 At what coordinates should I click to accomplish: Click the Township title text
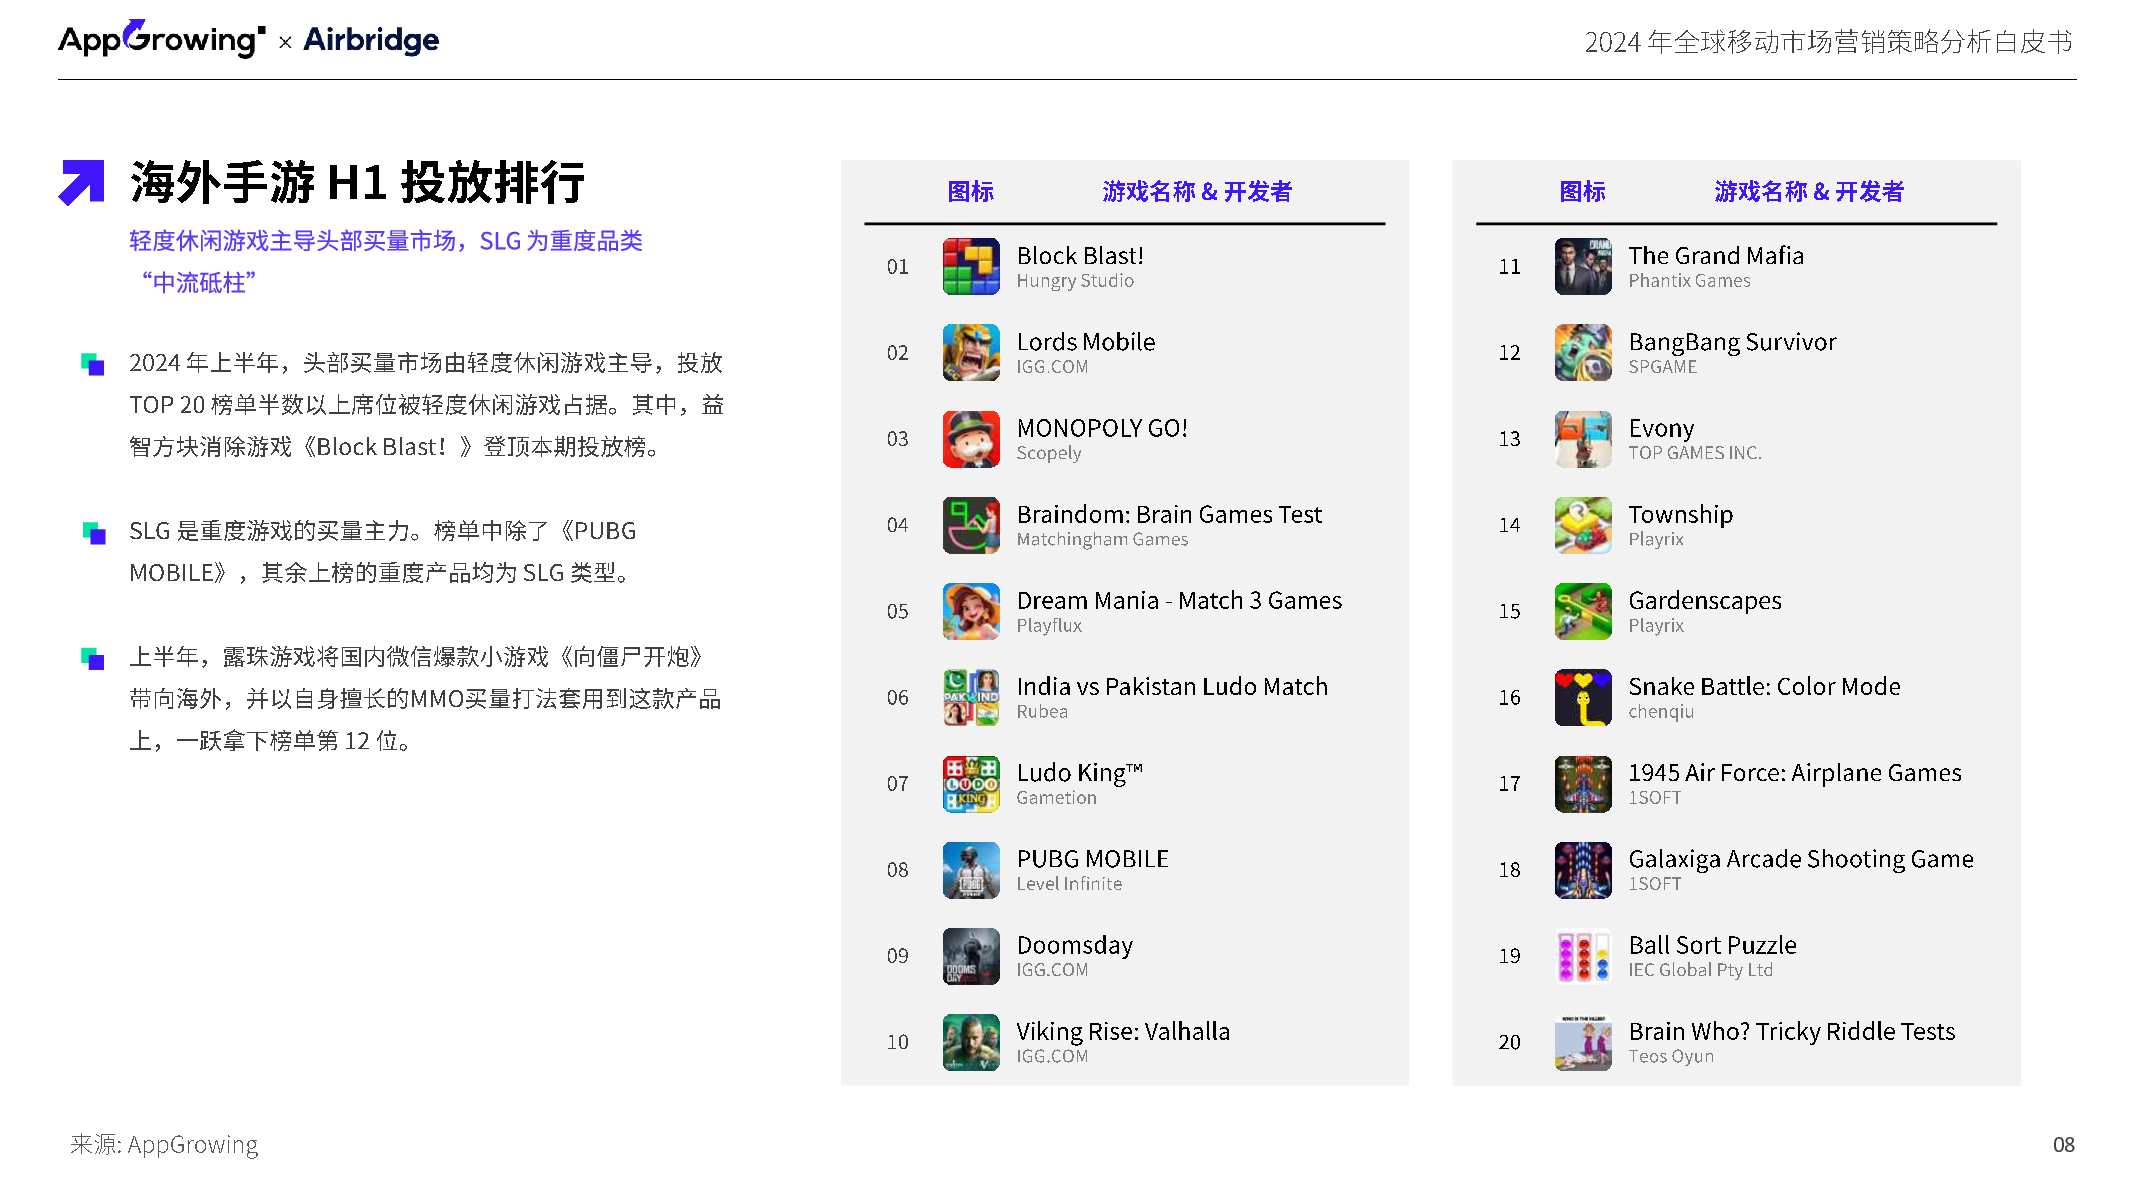coord(1680,515)
